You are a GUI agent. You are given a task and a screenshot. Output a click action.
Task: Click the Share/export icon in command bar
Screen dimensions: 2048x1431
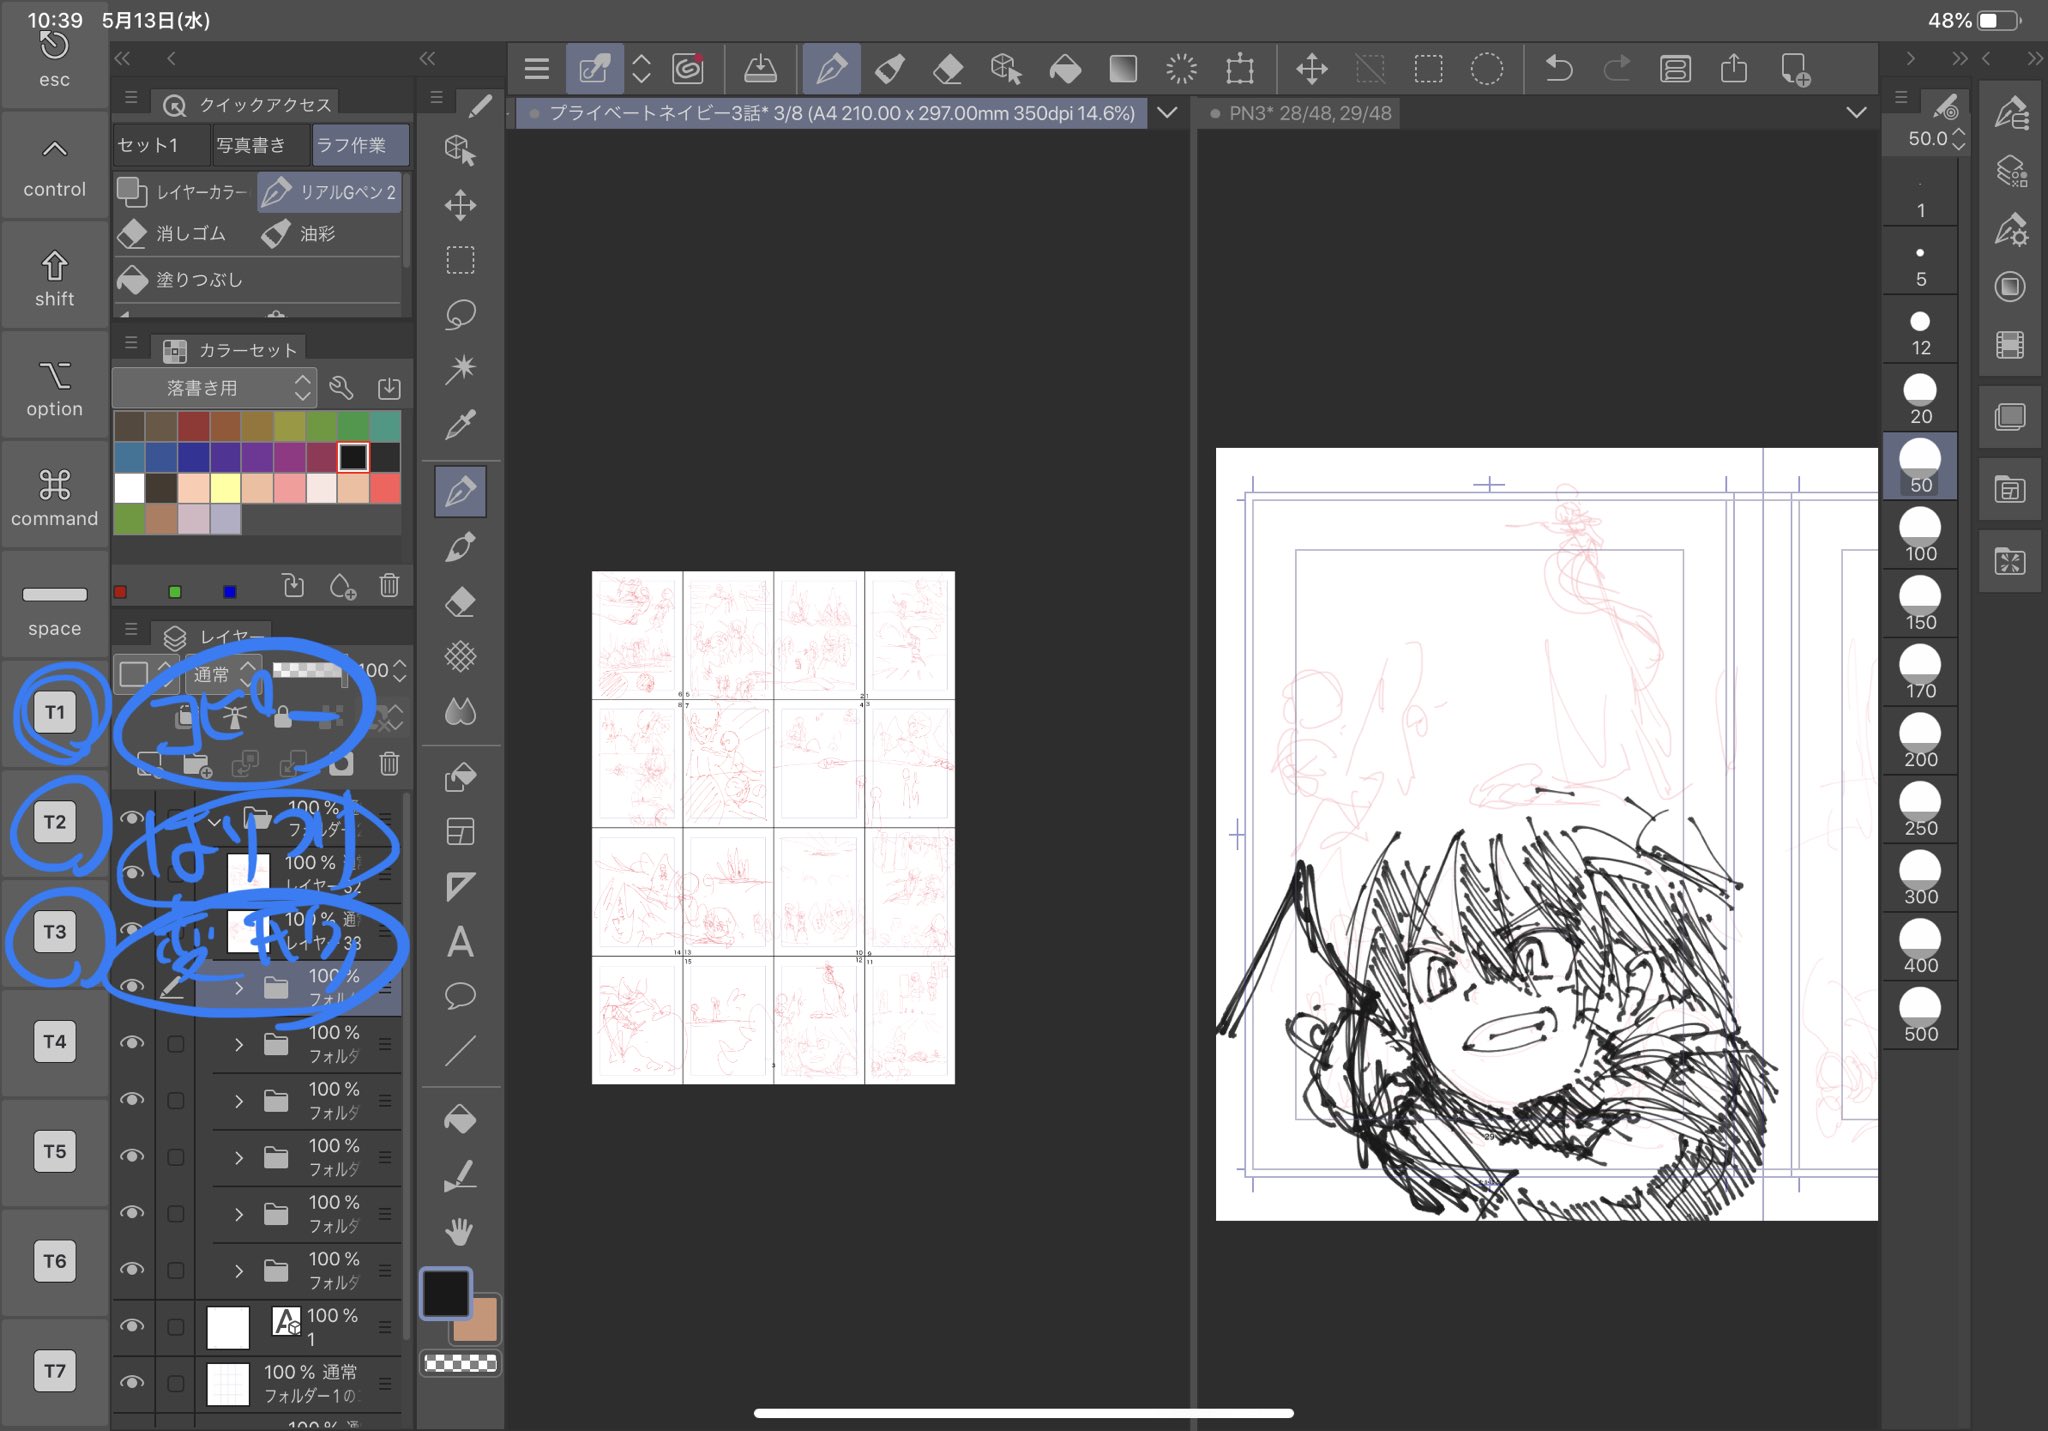(1734, 69)
